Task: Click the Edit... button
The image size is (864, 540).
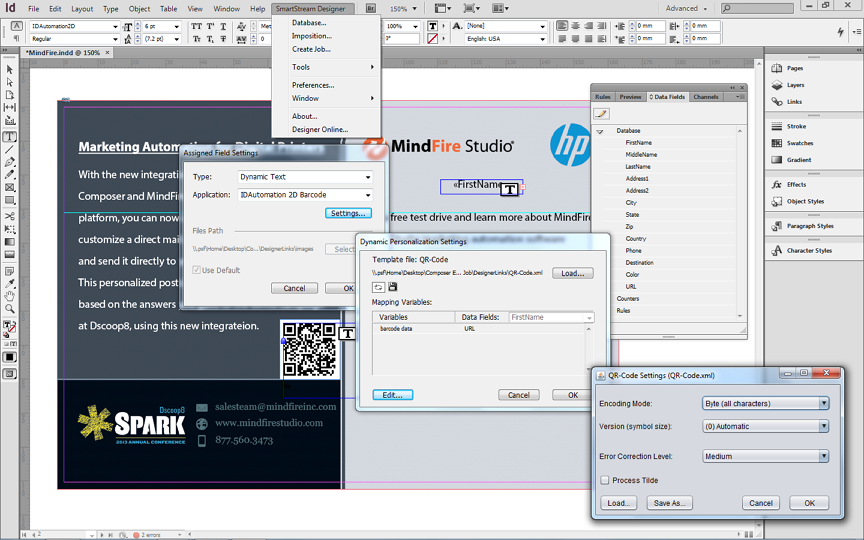Action: [392, 395]
